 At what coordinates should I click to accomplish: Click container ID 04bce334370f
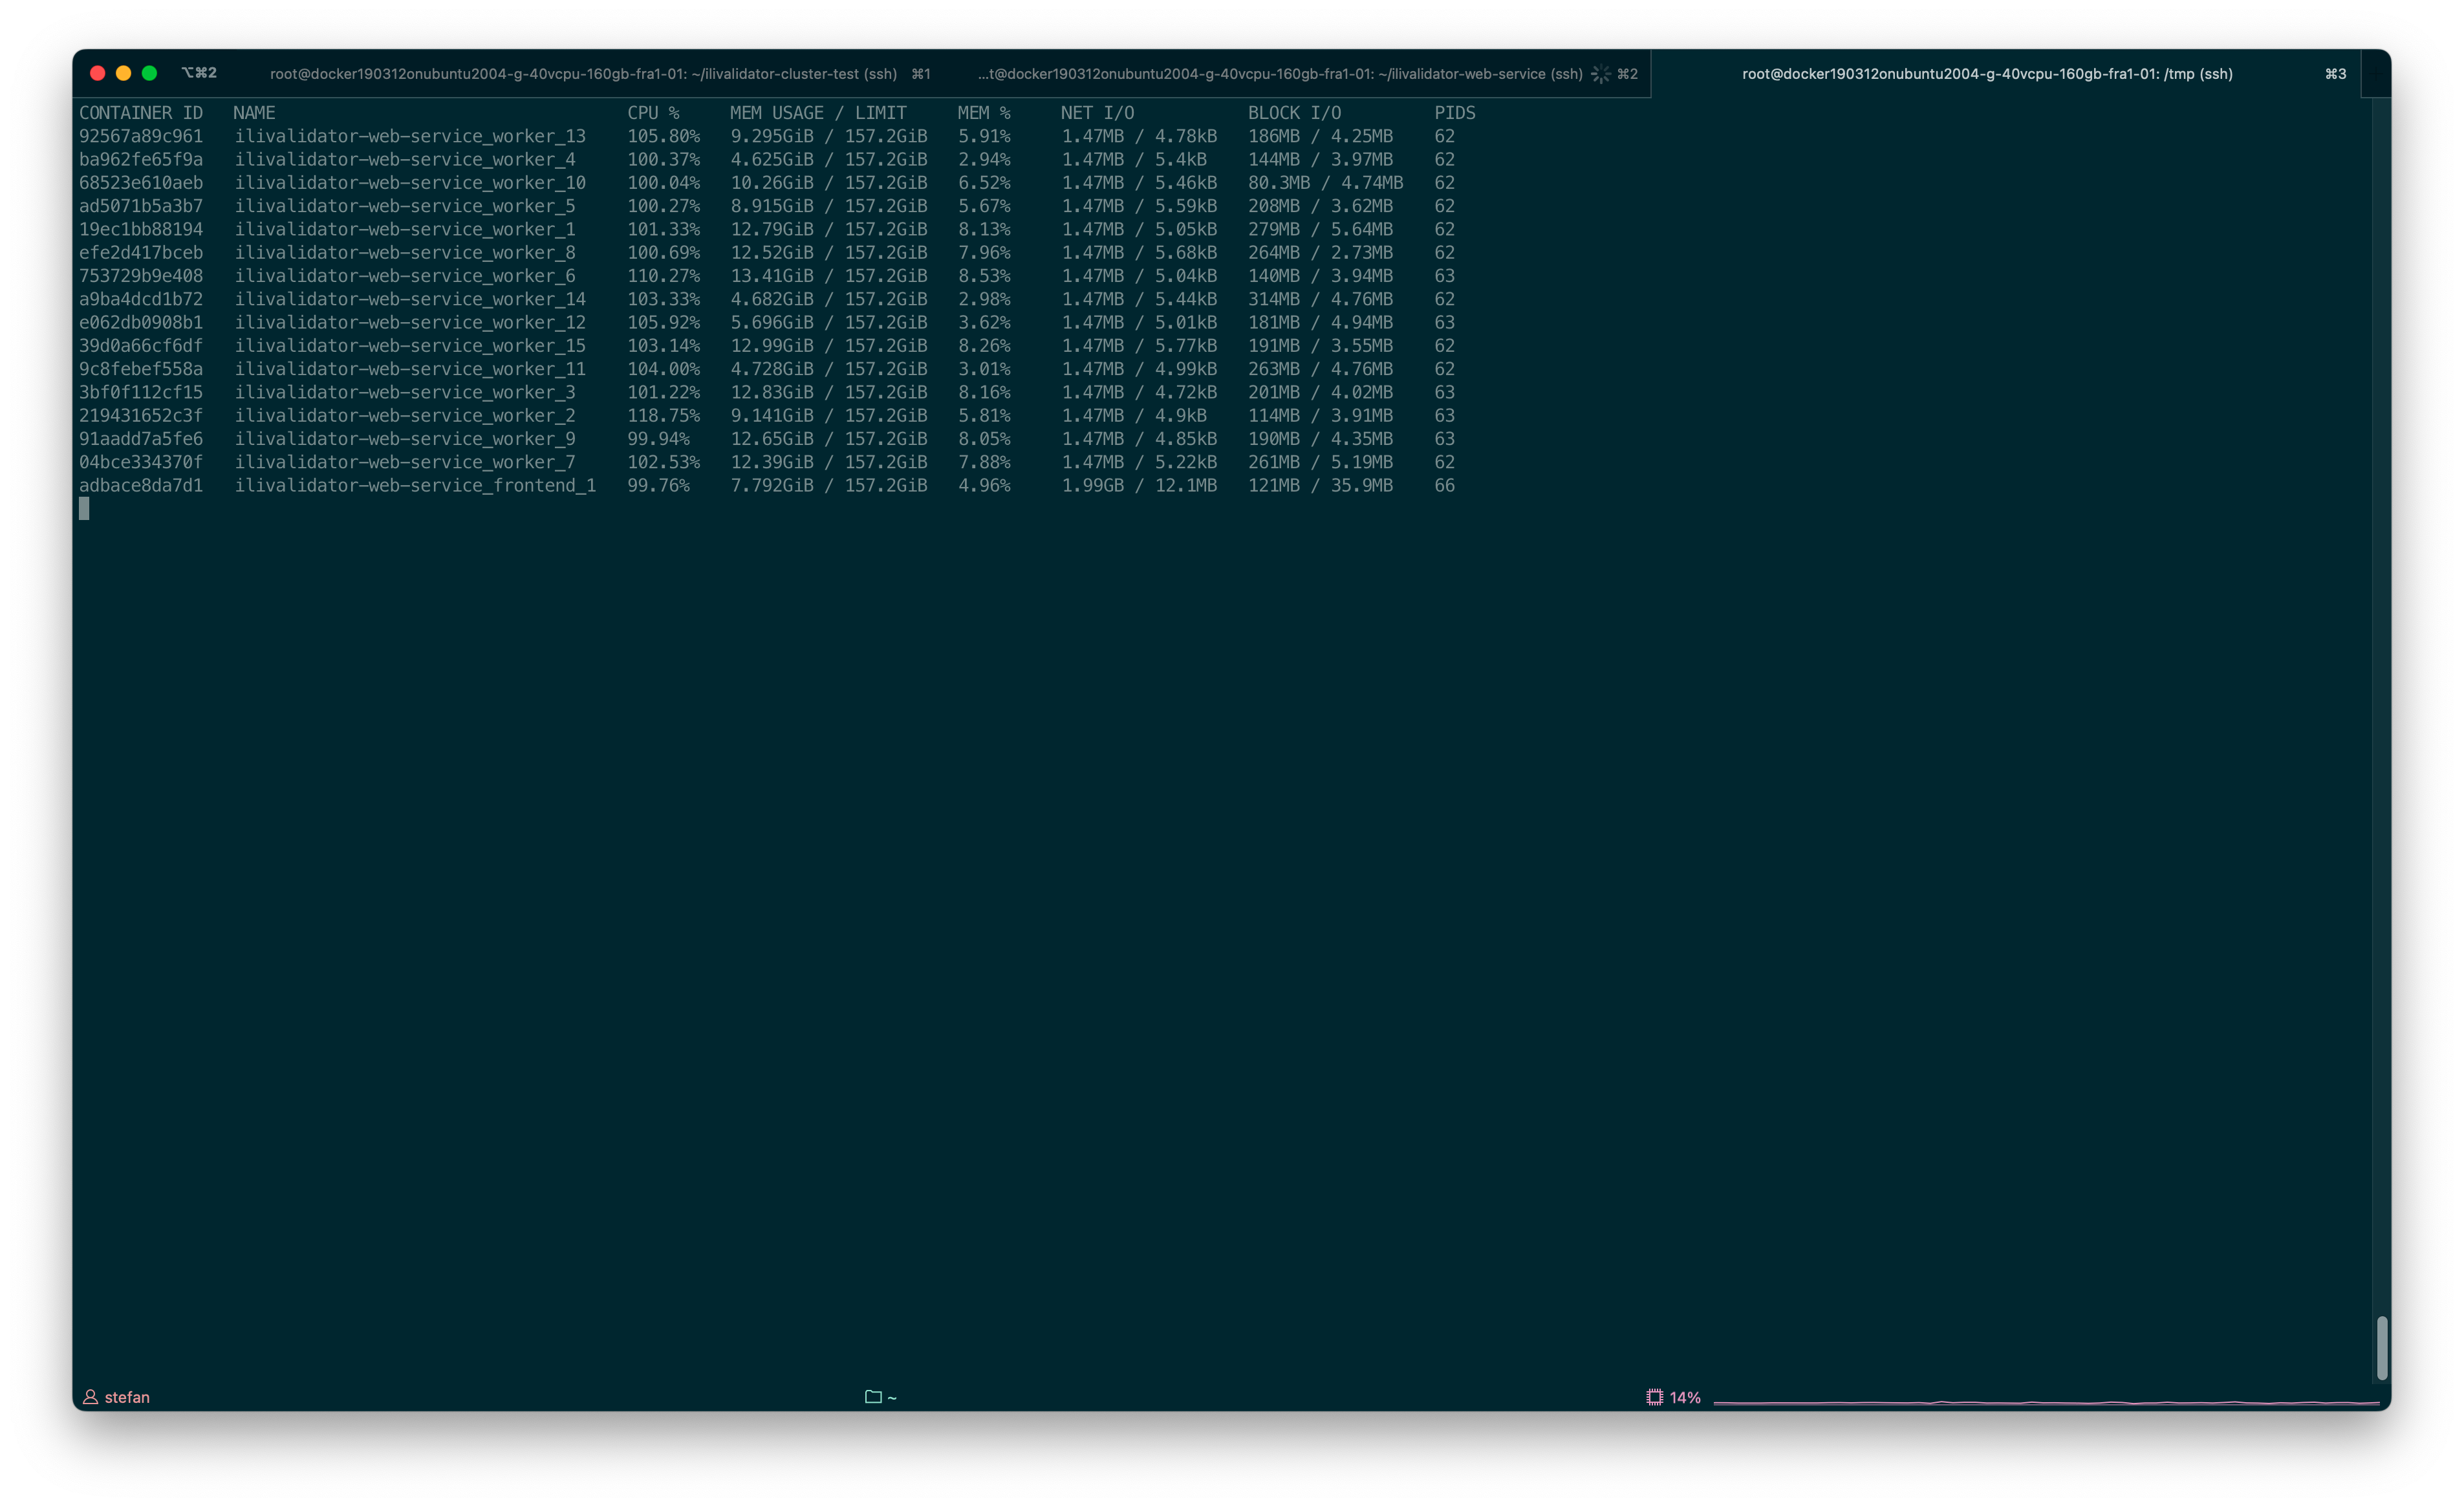(141, 462)
